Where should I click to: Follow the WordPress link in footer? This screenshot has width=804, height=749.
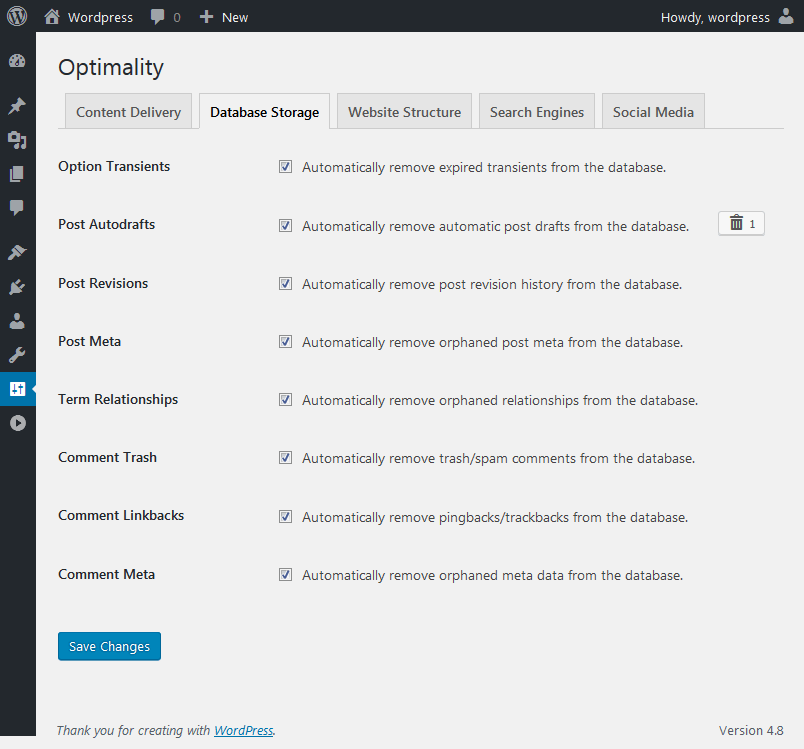pyautogui.click(x=244, y=730)
